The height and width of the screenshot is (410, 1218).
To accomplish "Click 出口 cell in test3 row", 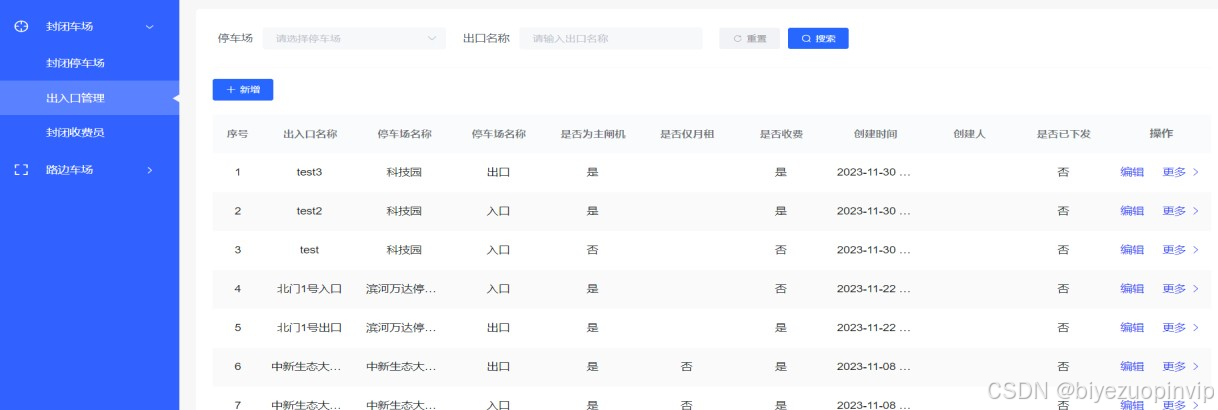I will point(498,172).
